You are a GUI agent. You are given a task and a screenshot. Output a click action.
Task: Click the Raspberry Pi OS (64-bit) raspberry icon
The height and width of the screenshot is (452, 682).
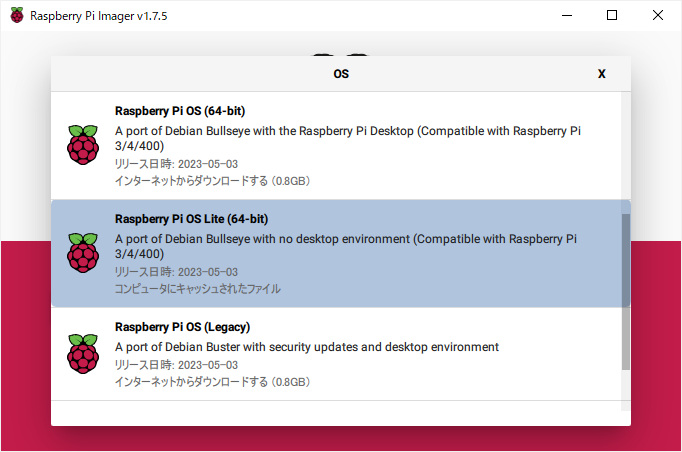point(83,145)
